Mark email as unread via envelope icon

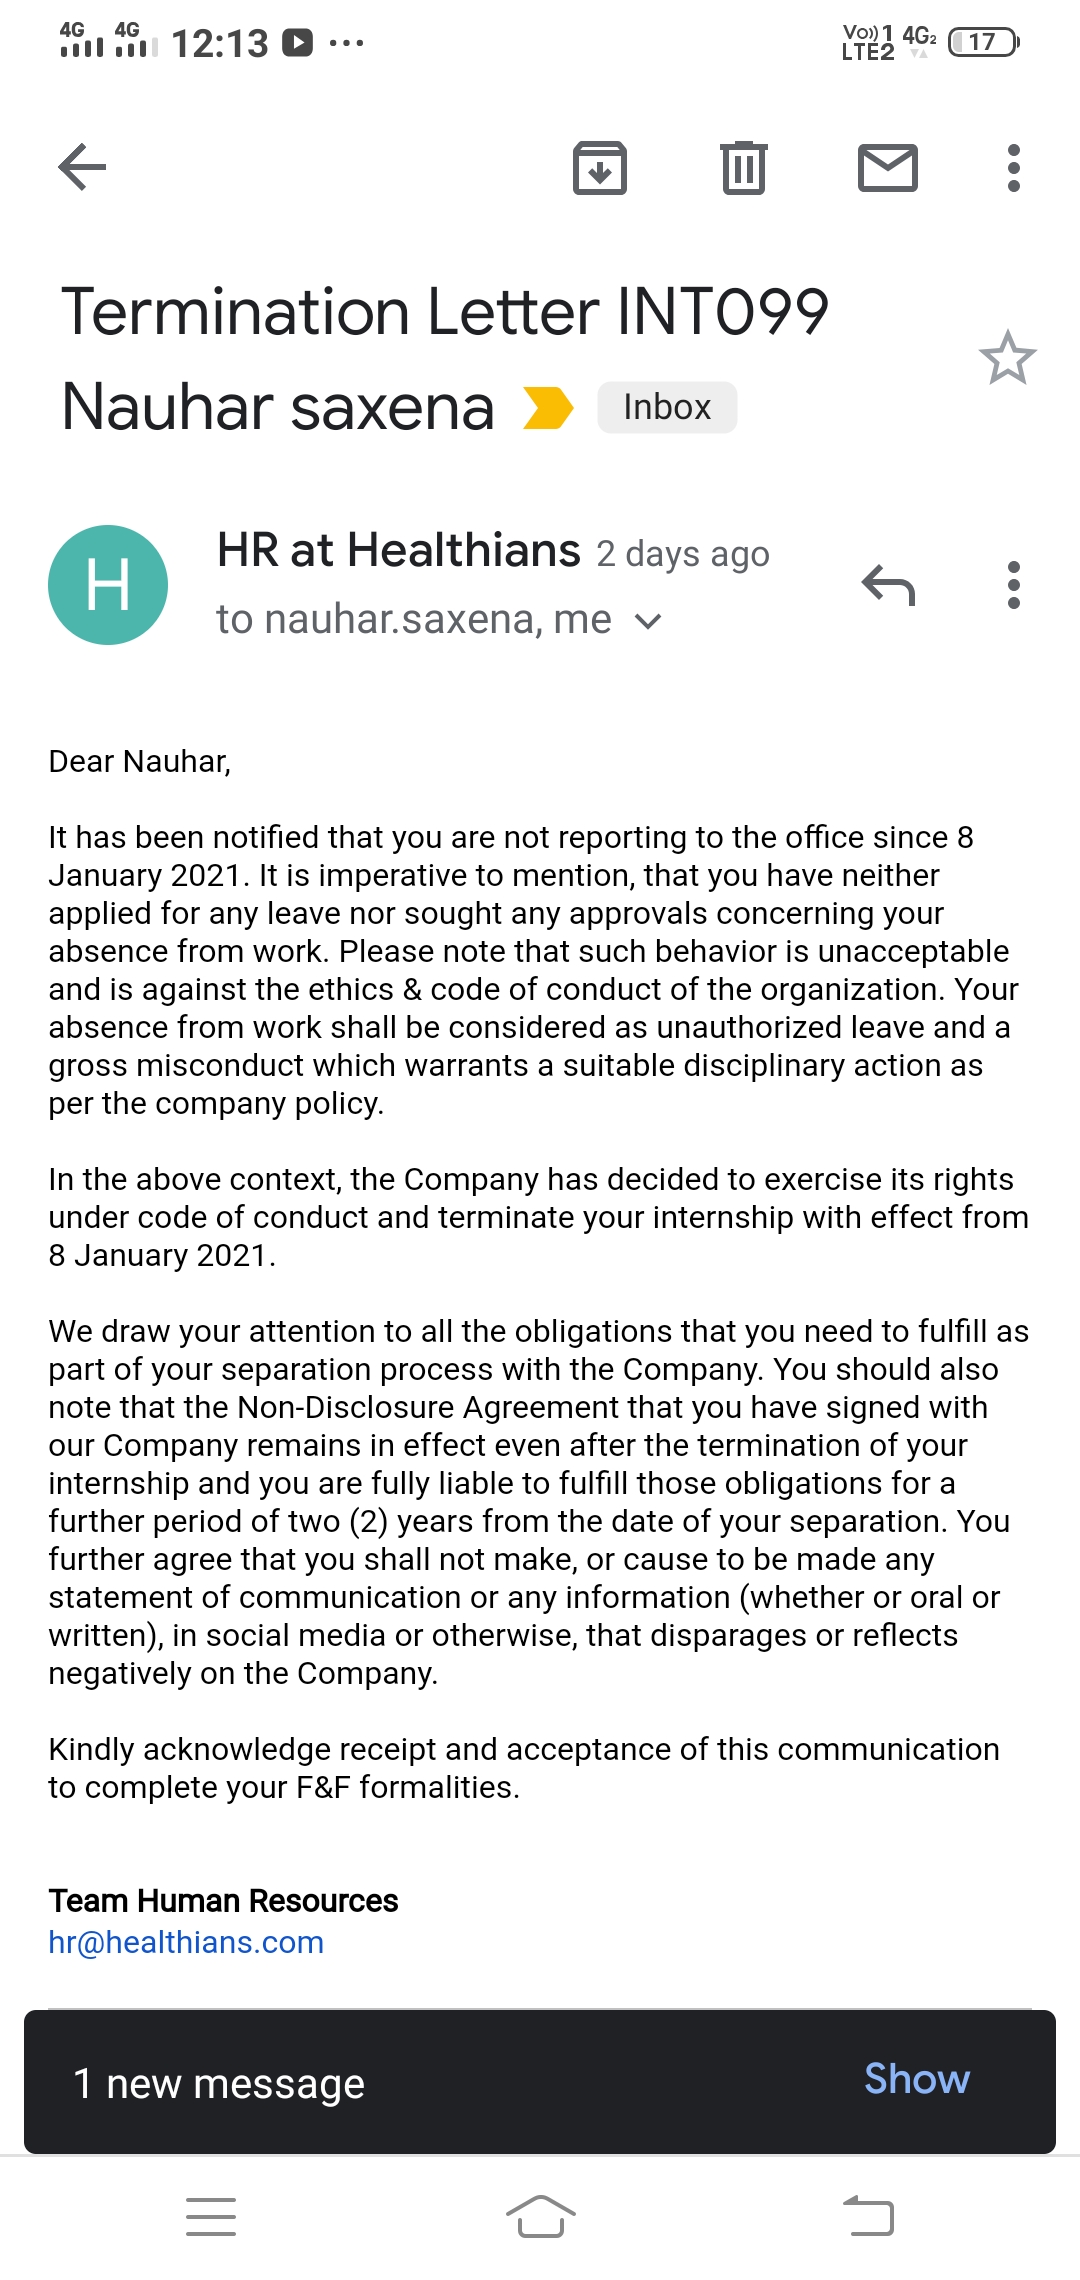(x=887, y=167)
